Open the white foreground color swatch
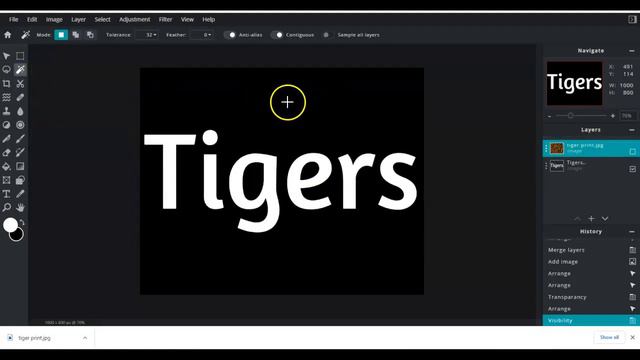 tap(10, 225)
